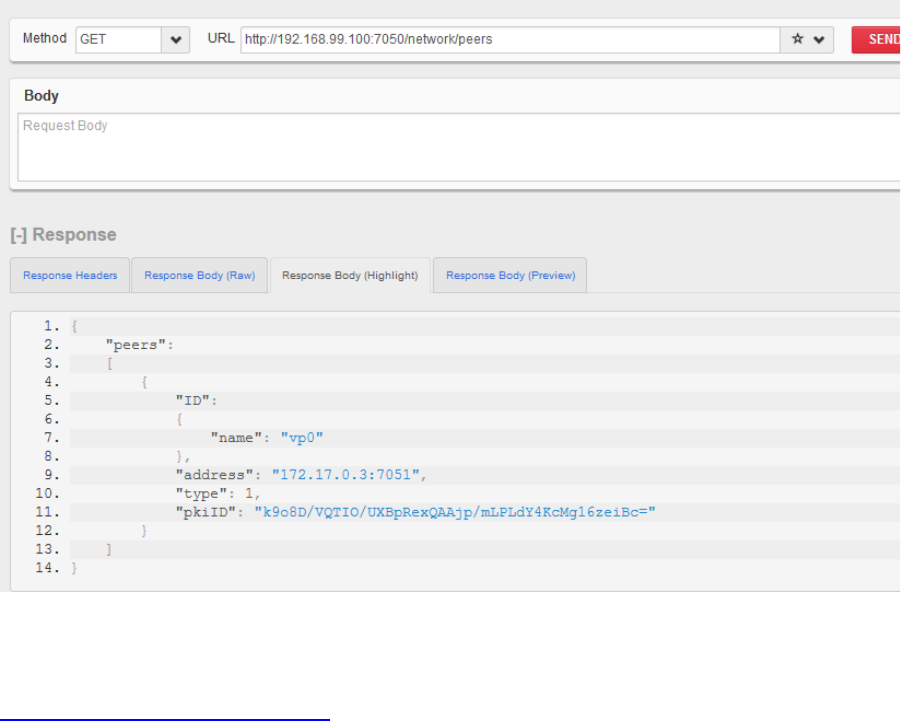Bookmark the URL with star icon
Screen dimensions: 901x721
point(797,39)
